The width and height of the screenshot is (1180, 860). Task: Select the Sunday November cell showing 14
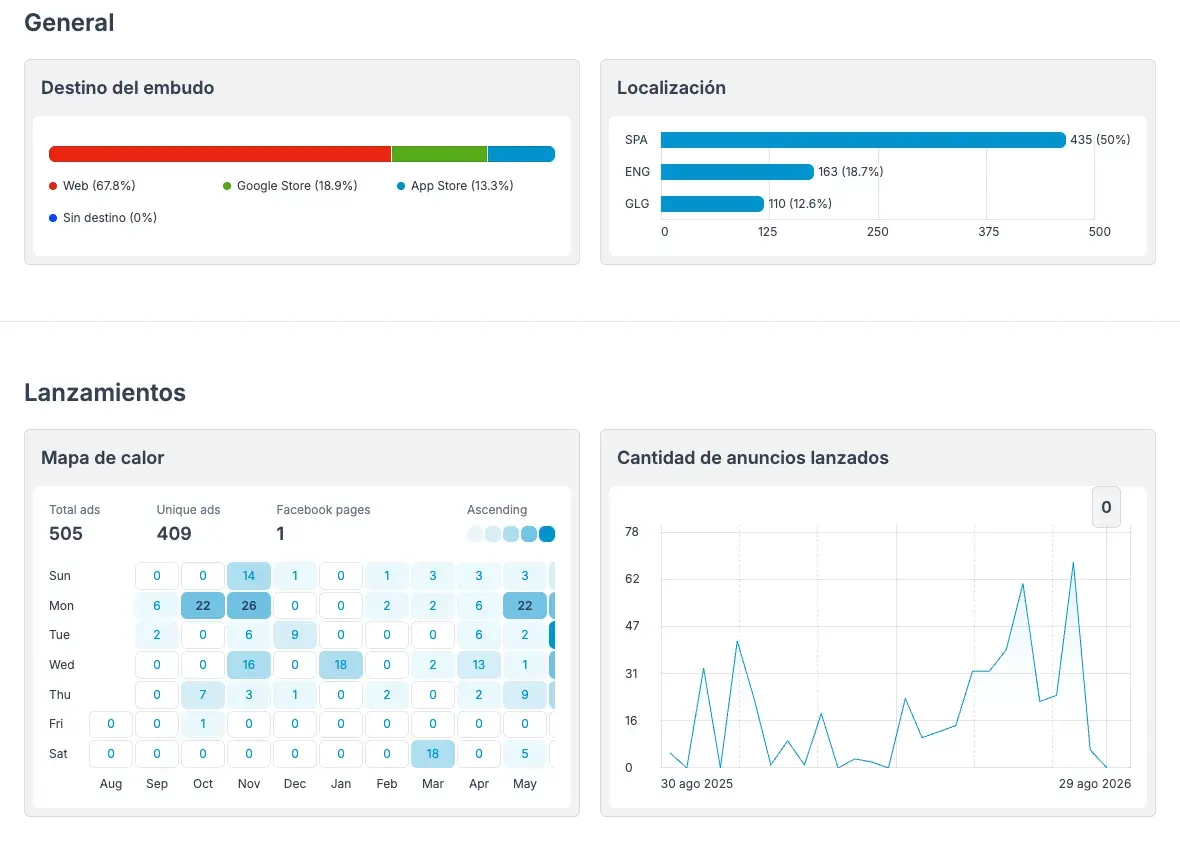click(248, 576)
